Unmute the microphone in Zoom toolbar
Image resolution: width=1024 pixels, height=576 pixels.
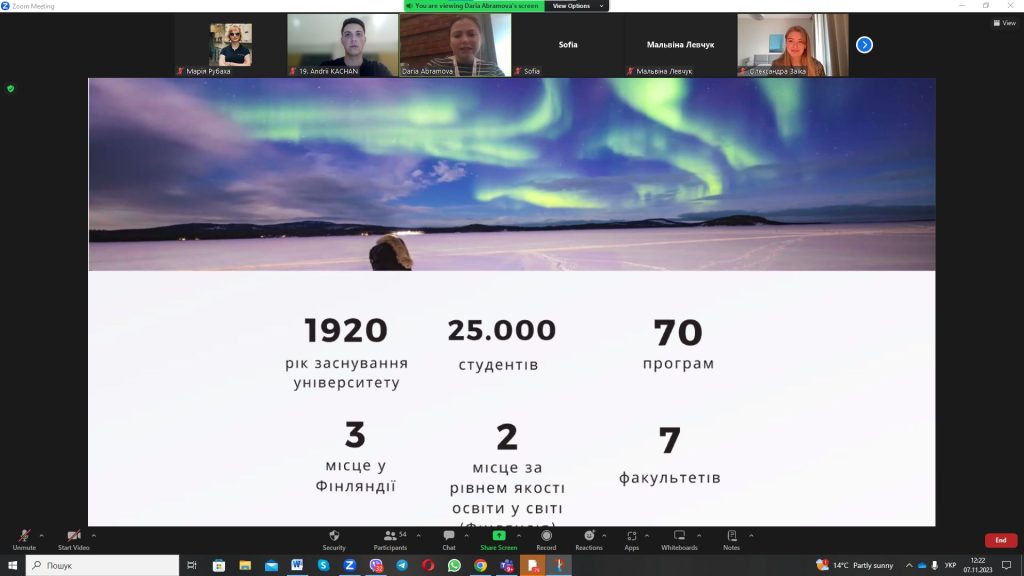(24, 538)
